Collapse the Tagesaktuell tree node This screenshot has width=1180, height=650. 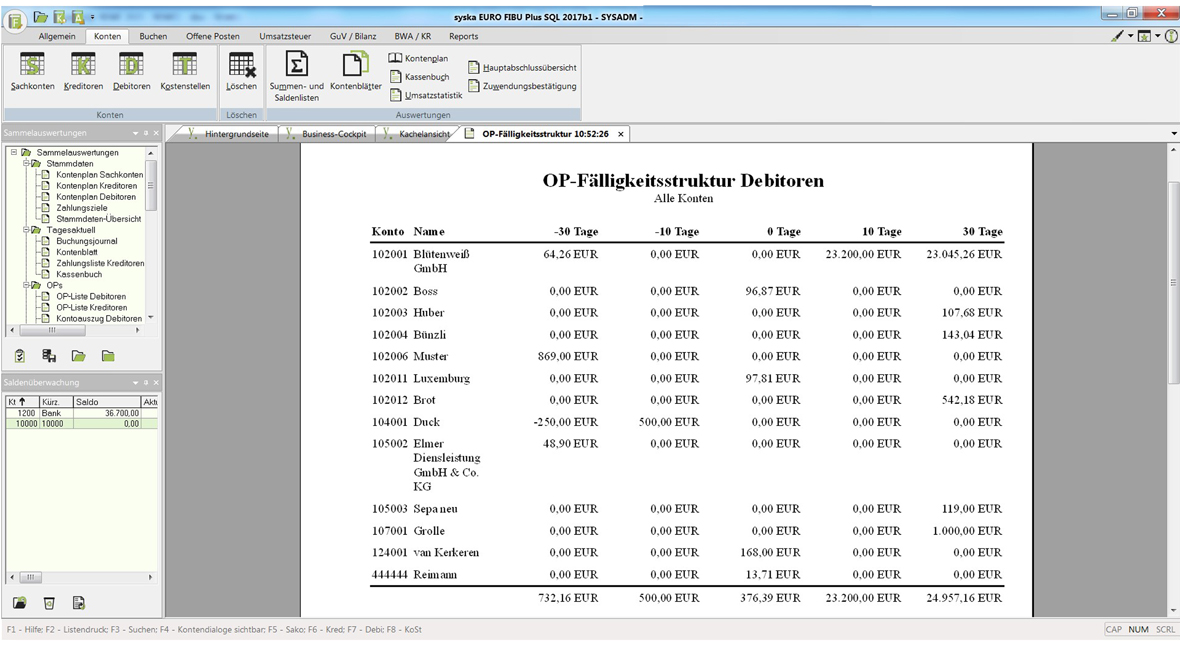click(27, 230)
